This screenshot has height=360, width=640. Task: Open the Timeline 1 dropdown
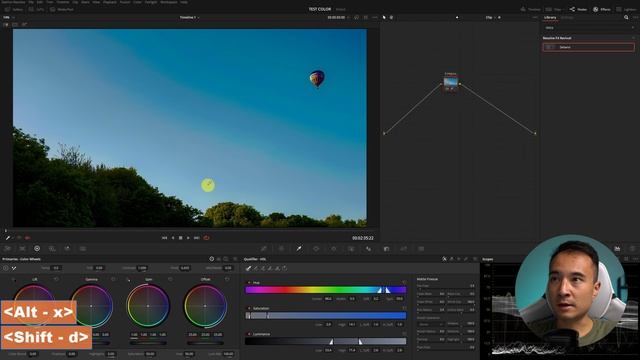(x=189, y=18)
